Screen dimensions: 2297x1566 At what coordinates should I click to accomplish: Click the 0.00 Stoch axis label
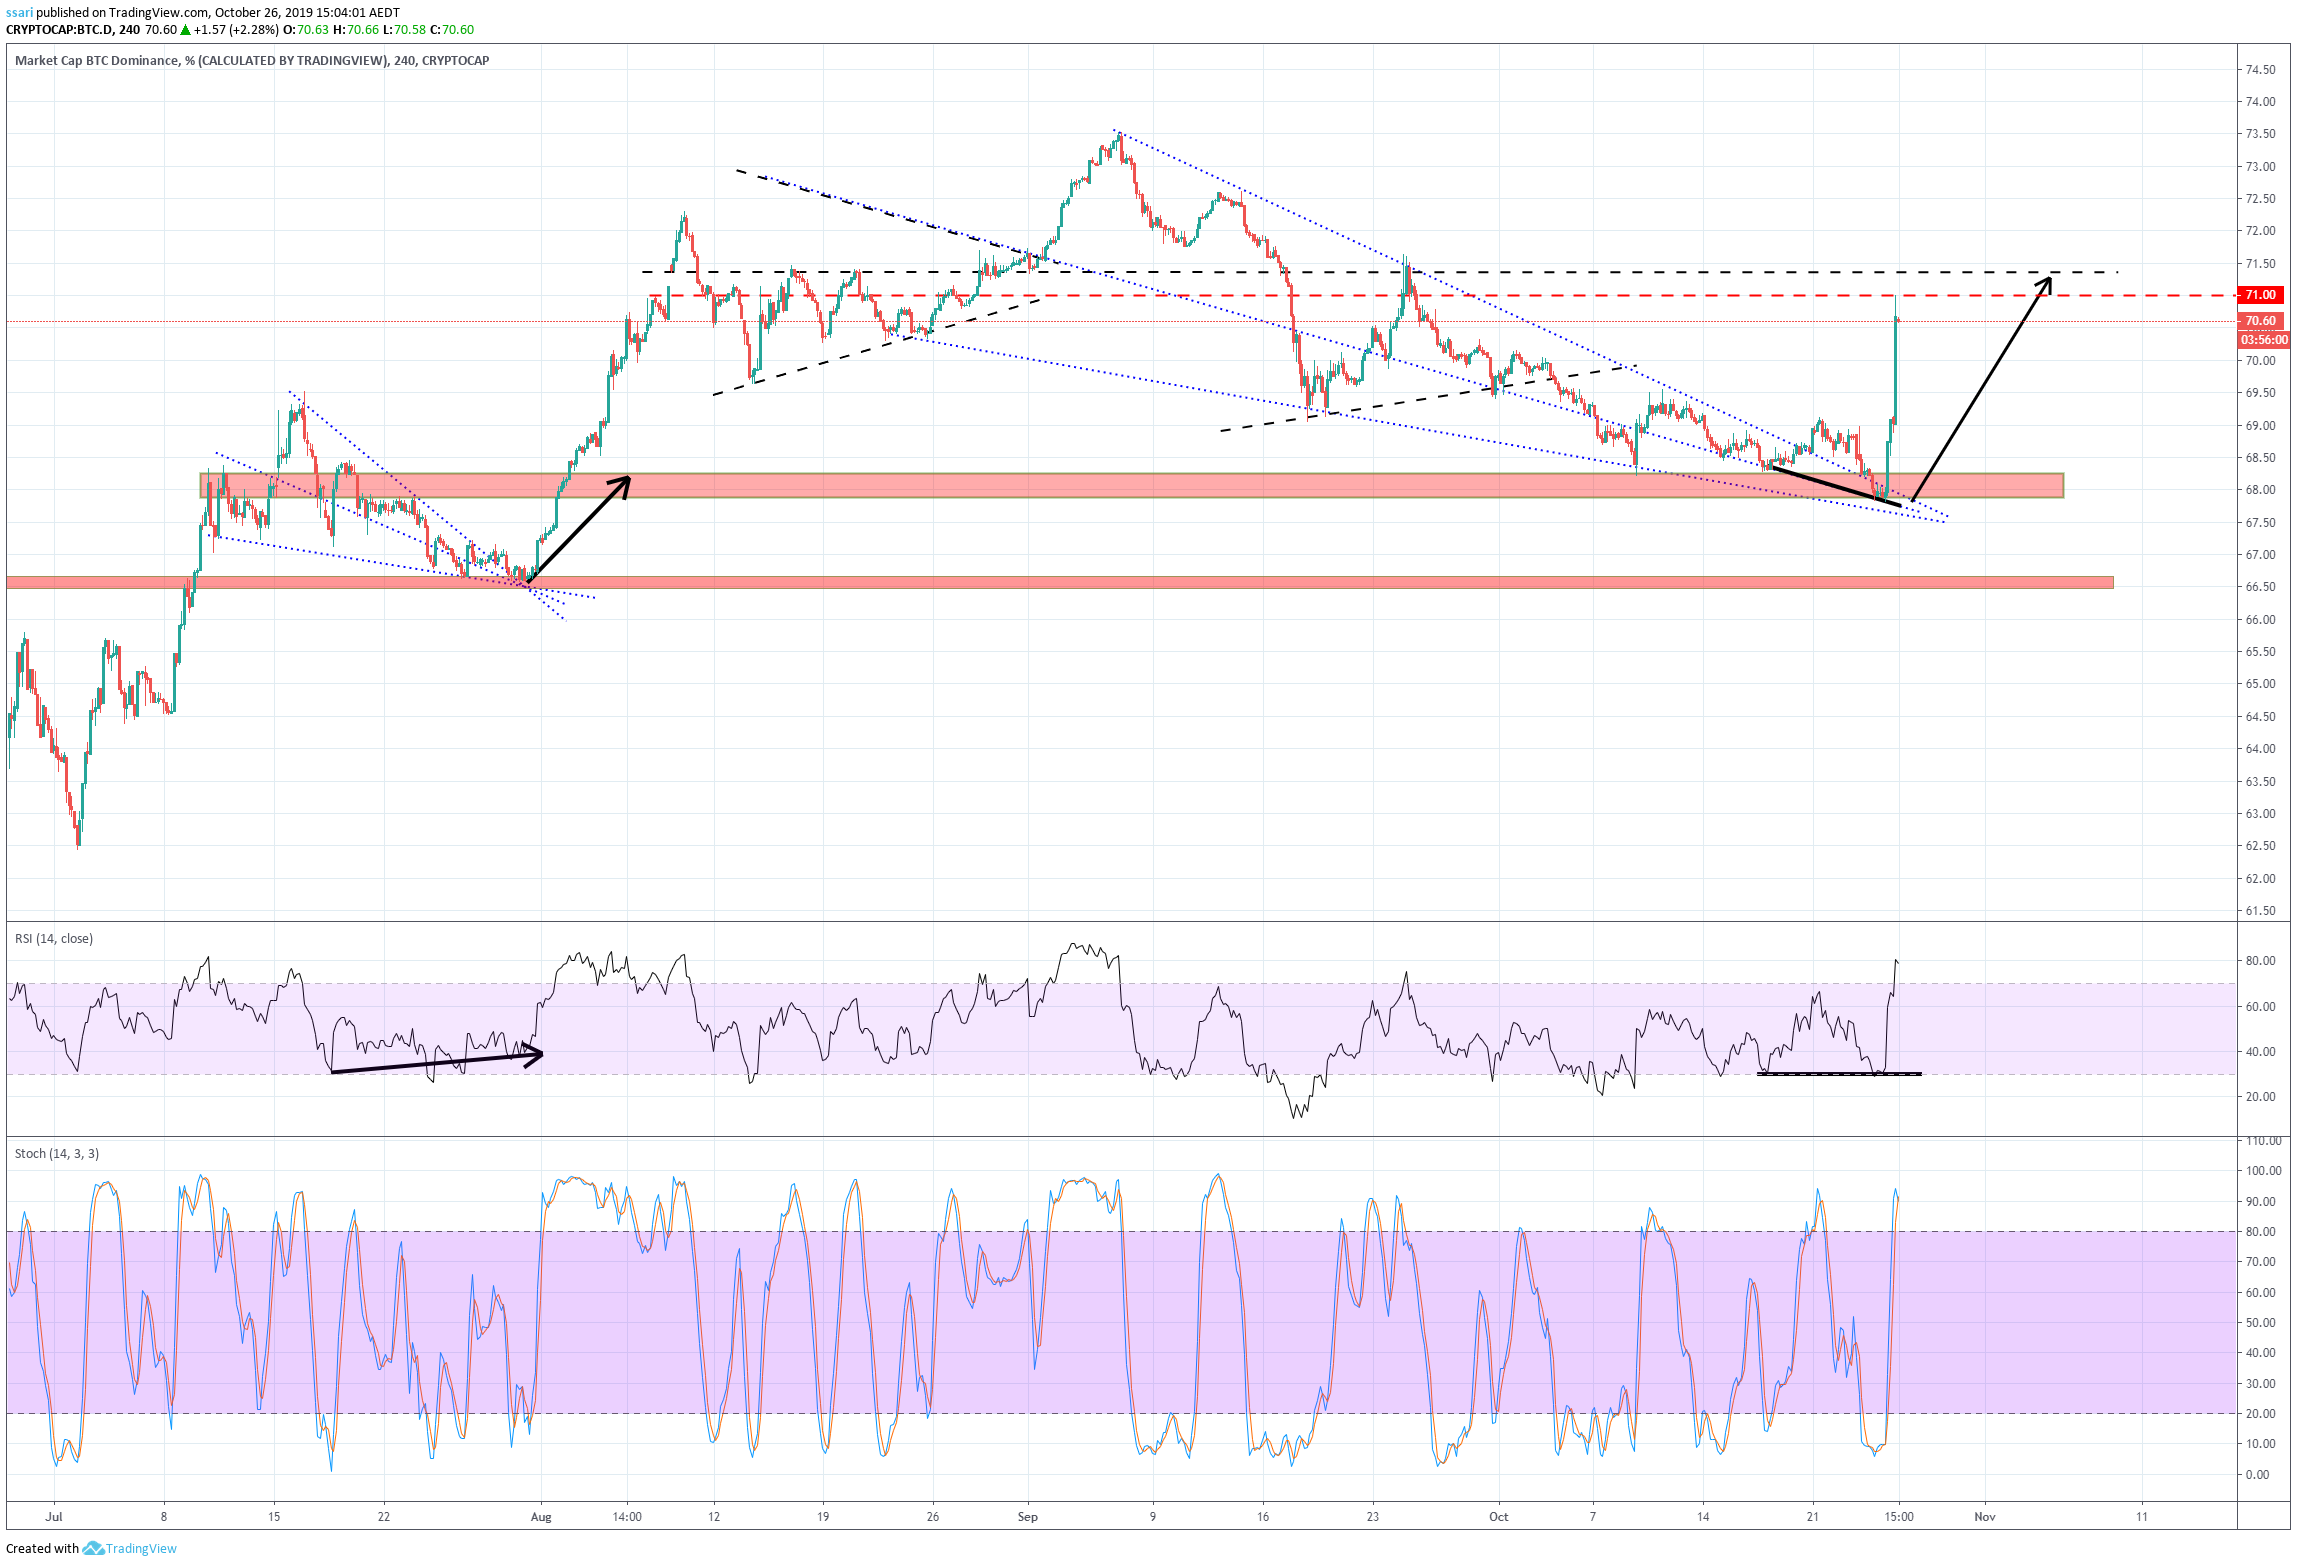2257,1475
